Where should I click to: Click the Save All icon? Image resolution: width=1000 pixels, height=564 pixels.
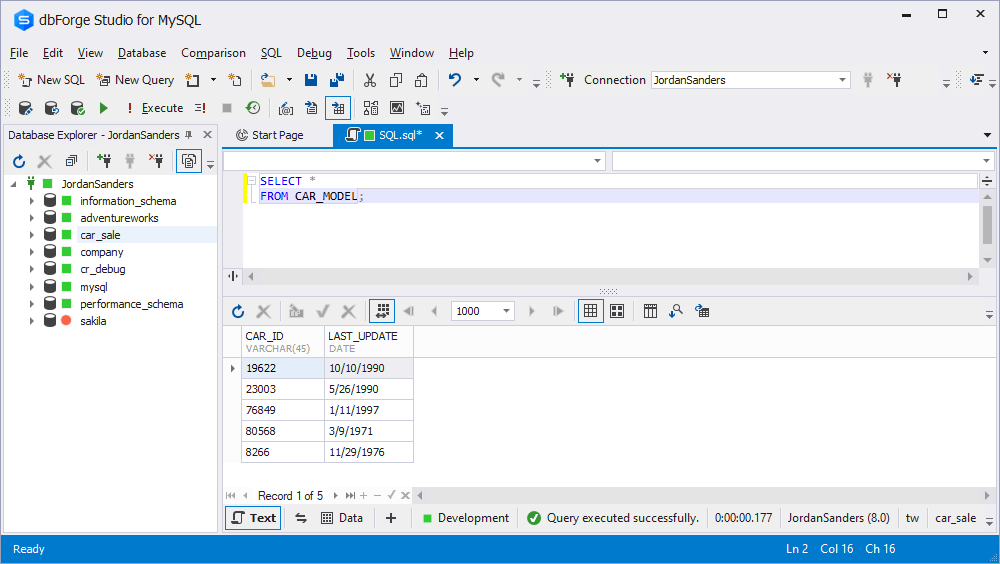click(x=337, y=80)
